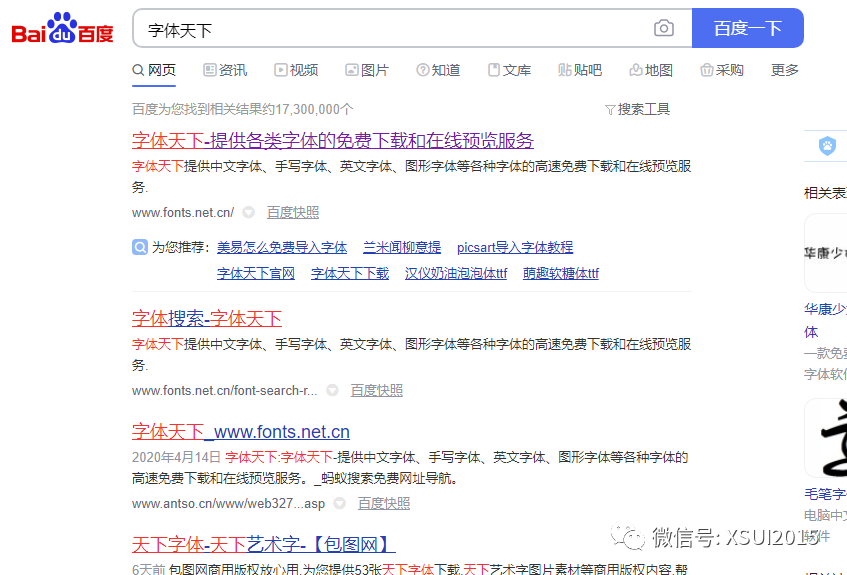Switch to the 资讯 tab

click(x=225, y=70)
